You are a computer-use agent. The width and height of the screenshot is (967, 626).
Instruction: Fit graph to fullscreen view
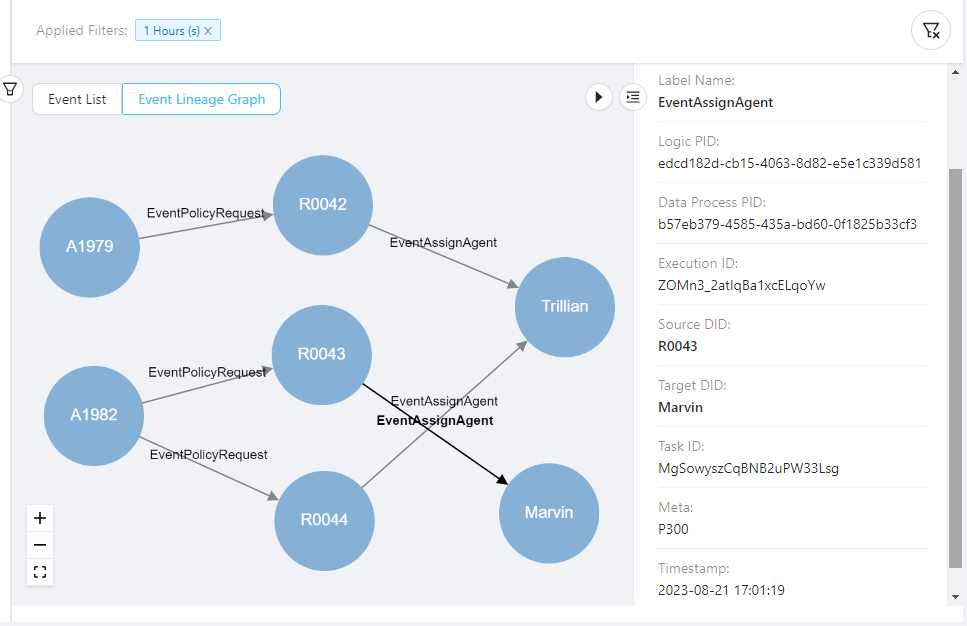coord(40,572)
